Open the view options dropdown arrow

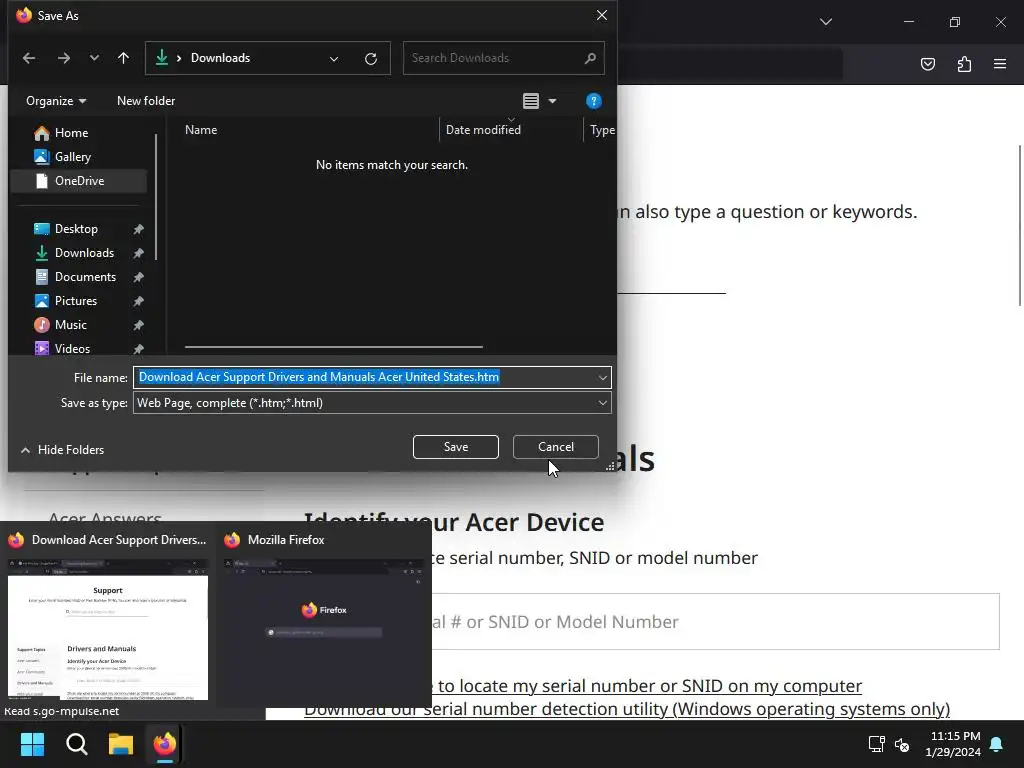point(552,101)
